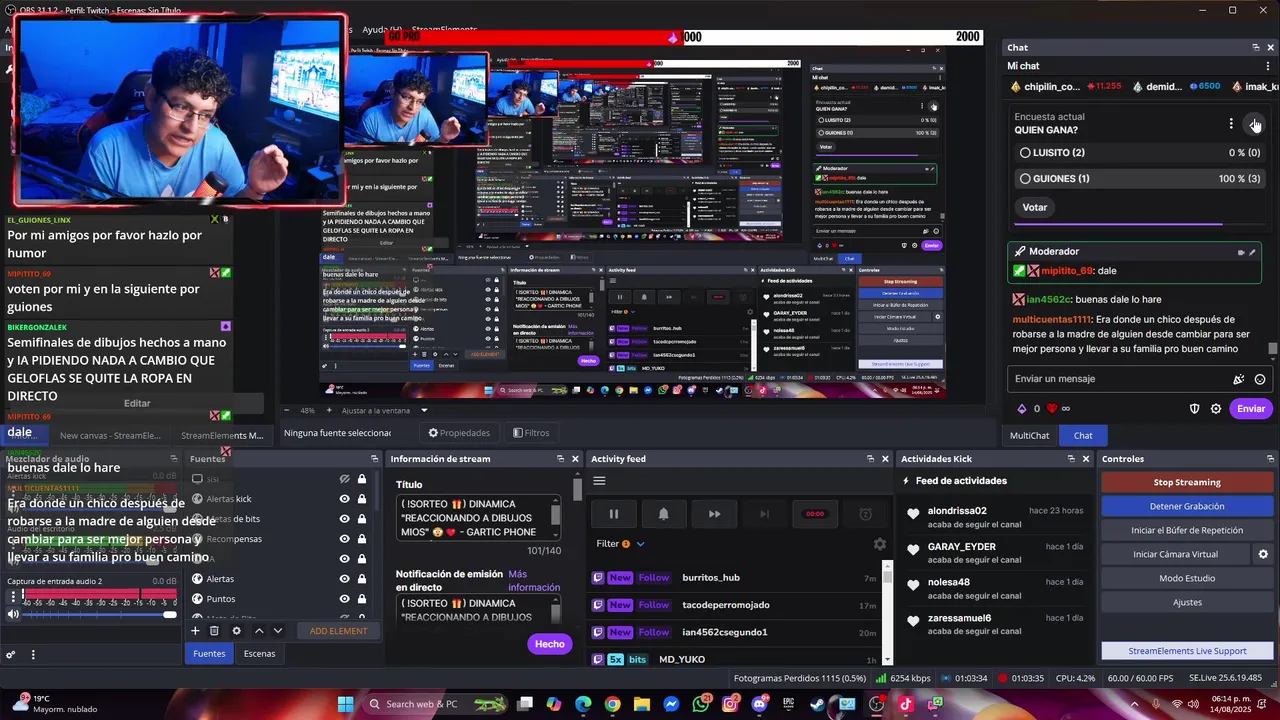
Task: Open source properties gear in Fuentes toolbar
Action: point(236,631)
